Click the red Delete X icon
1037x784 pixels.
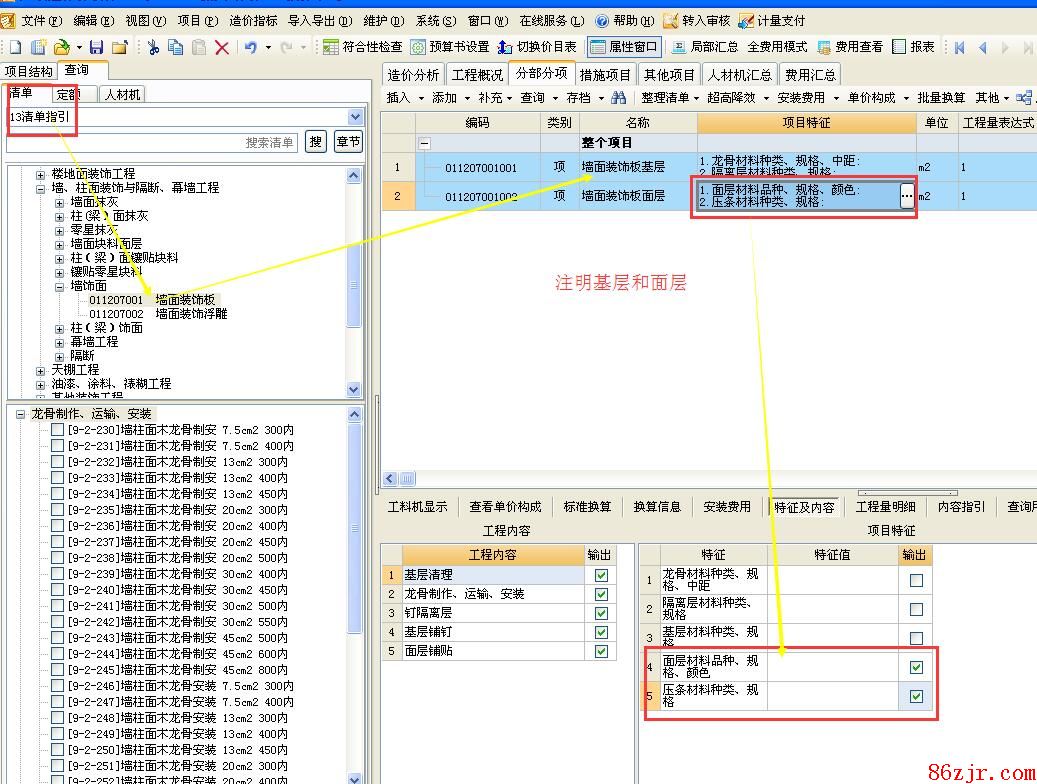222,47
